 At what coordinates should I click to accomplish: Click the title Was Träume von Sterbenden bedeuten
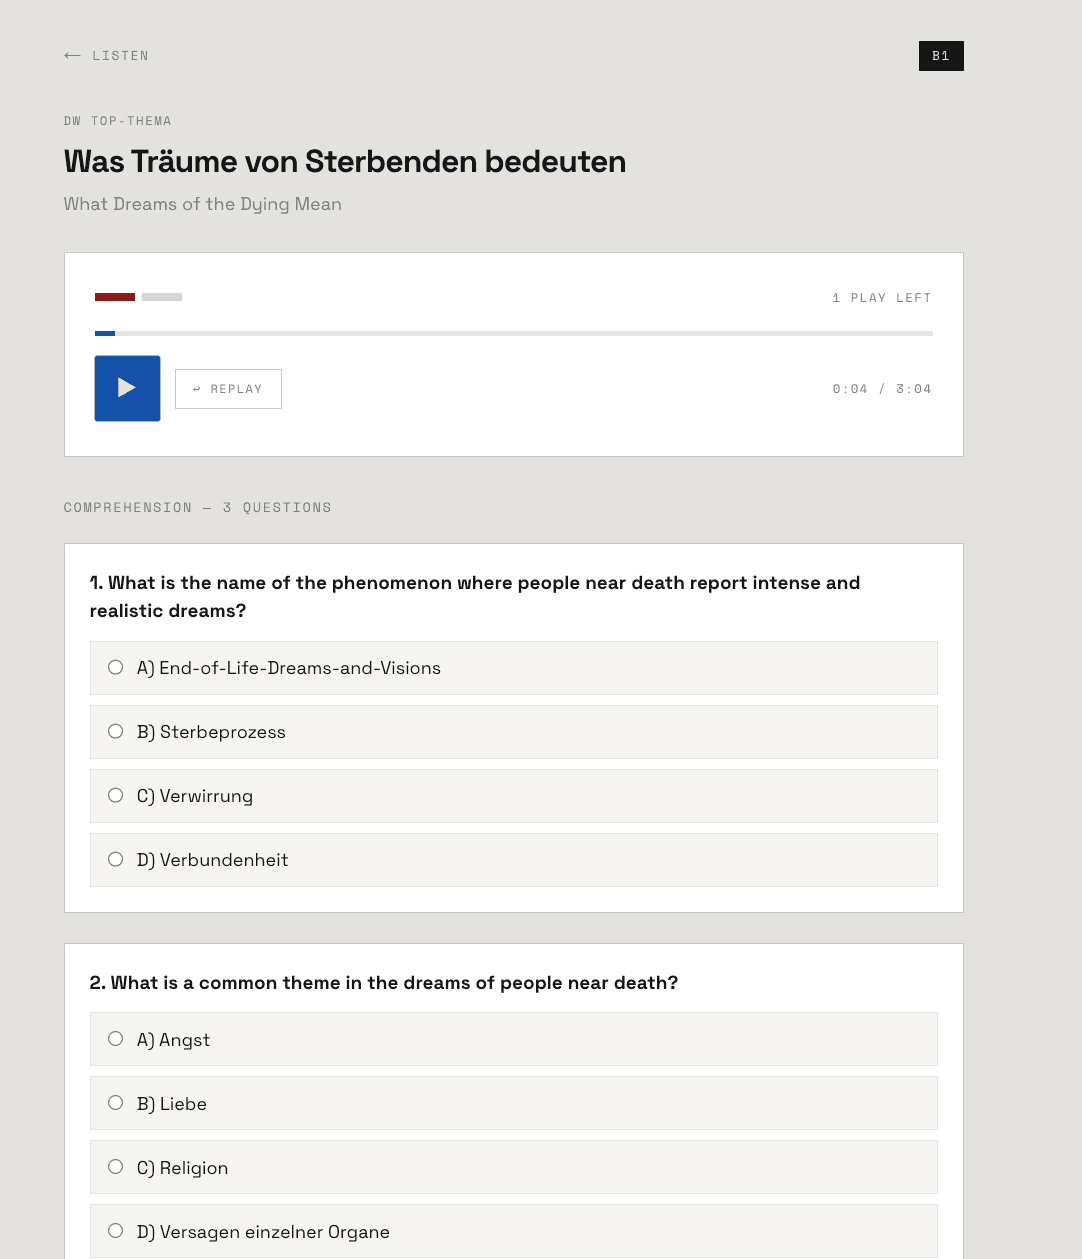[x=345, y=161]
